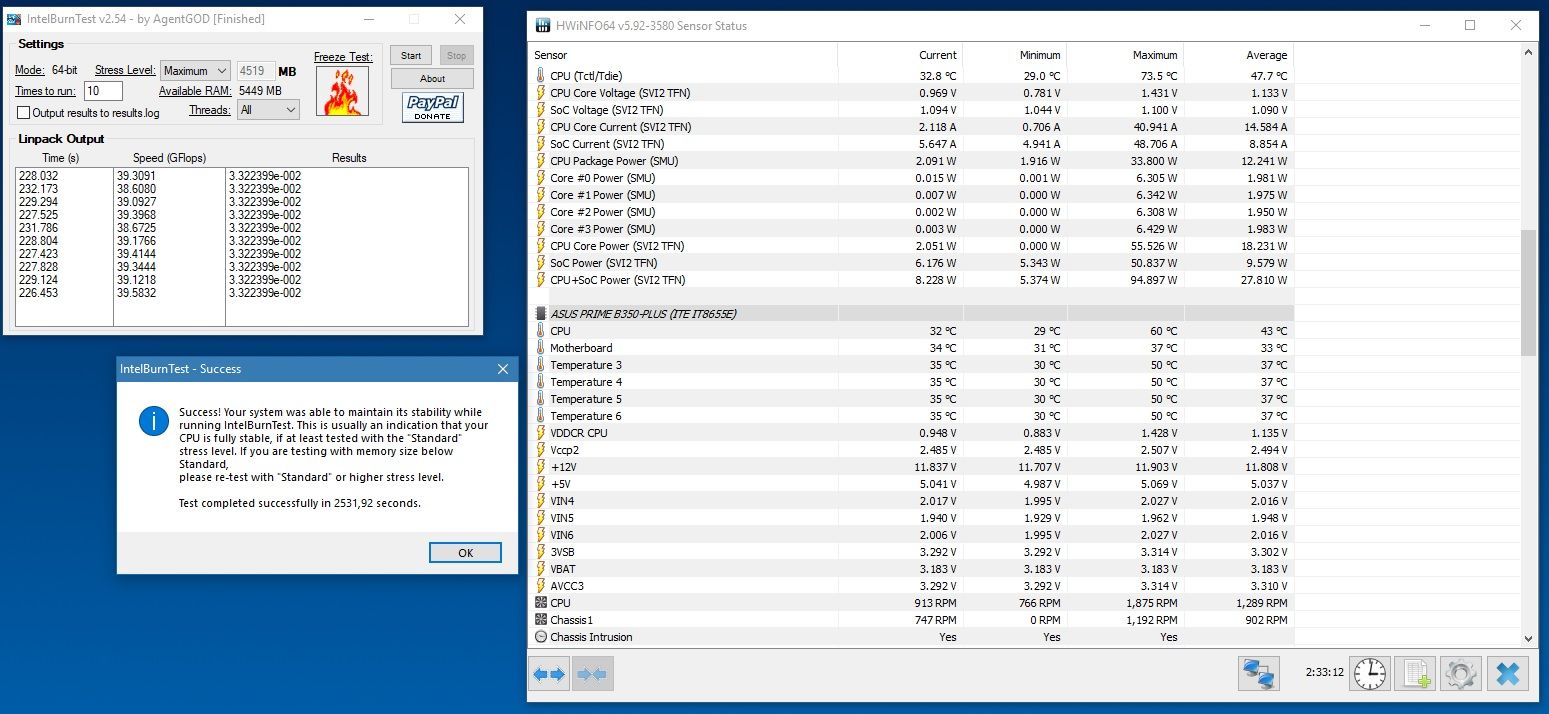Screen dimensions: 1549x714
Task: Click the lightning icon beside VDDCR CPU
Action: (x=541, y=433)
